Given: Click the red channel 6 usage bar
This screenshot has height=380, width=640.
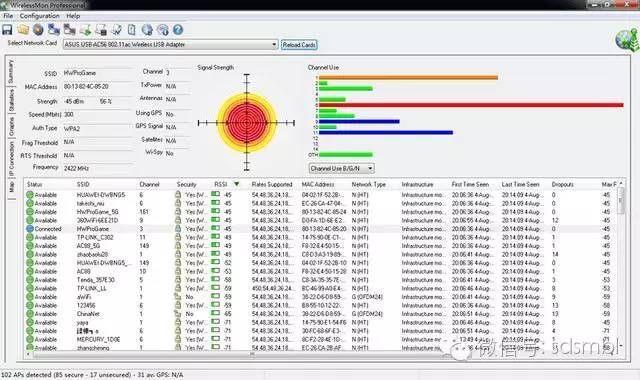Looking at the screenshot, I should click(471, 105).
